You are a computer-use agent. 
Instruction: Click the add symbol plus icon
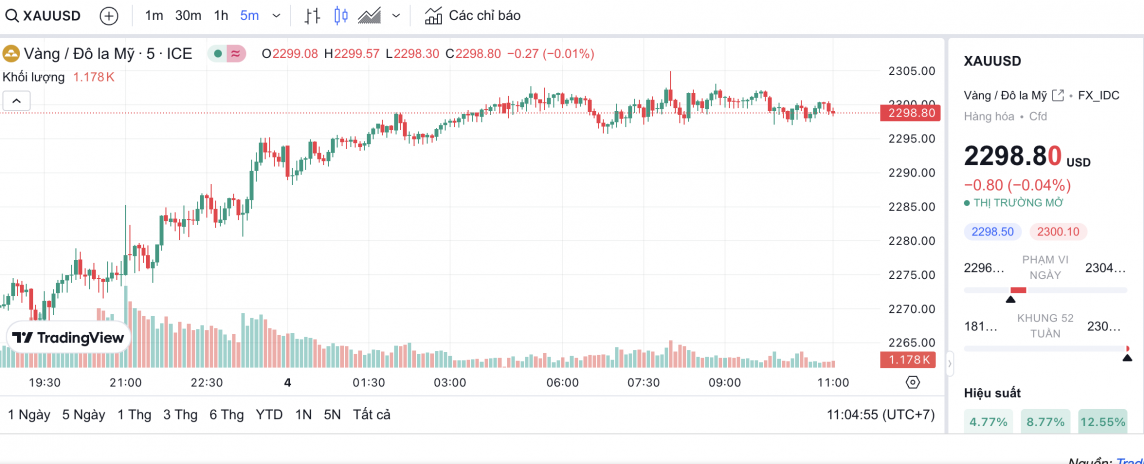[x=109, y=16]
